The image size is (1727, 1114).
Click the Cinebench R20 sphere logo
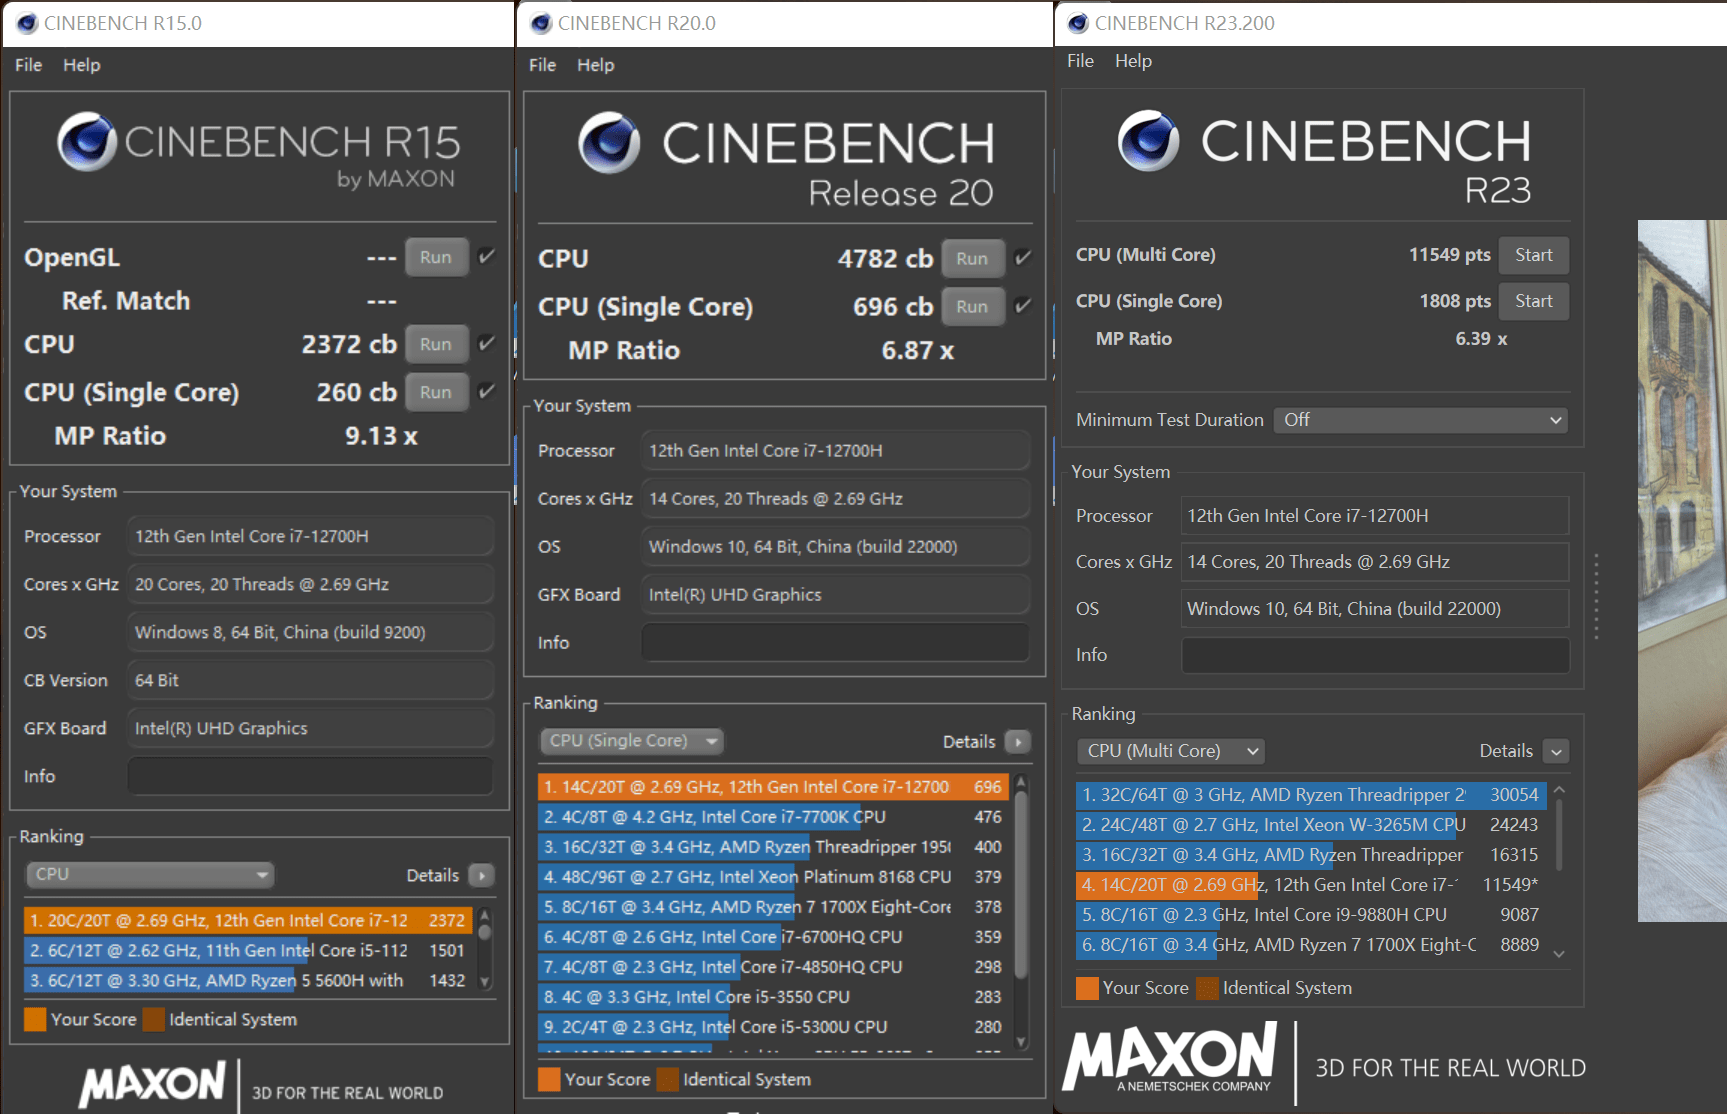(609, 142)
